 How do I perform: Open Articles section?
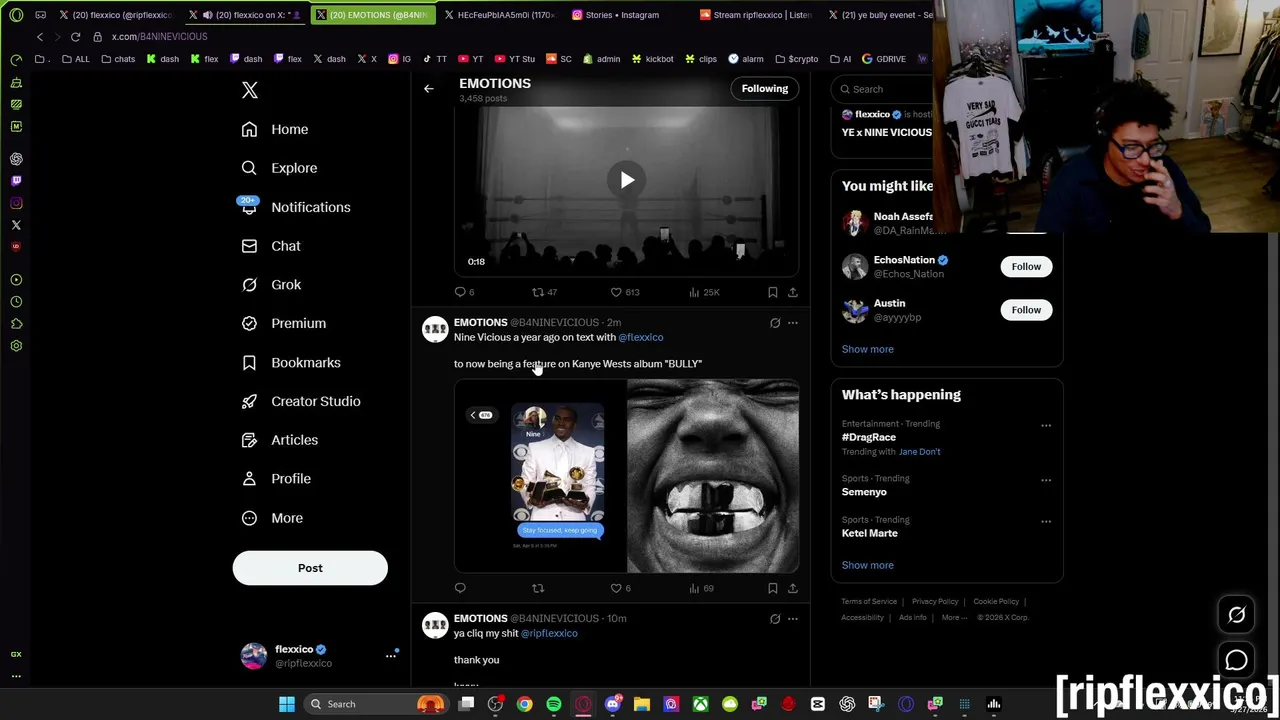(x=280, y=440)
